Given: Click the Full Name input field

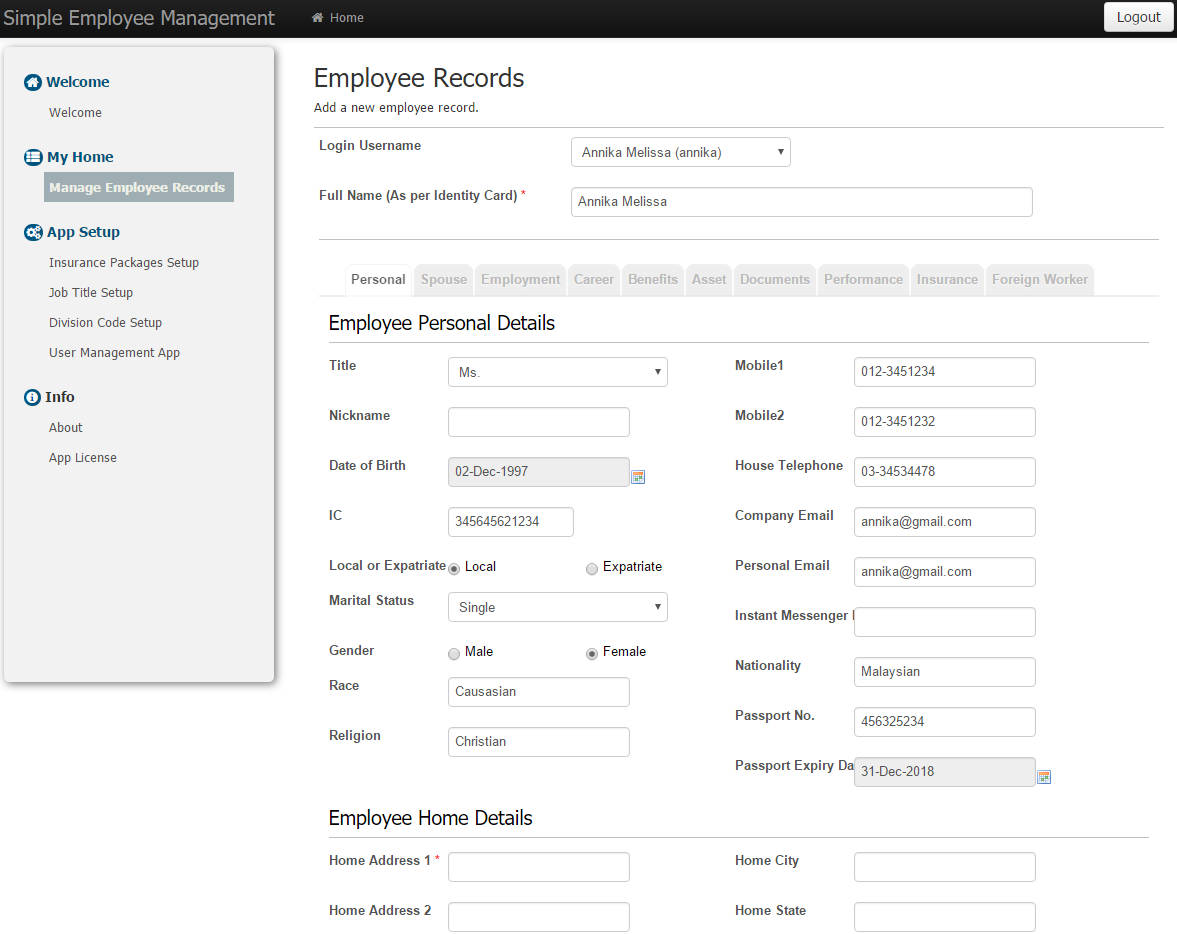Looking at the screenshot, I should (802, 202).
